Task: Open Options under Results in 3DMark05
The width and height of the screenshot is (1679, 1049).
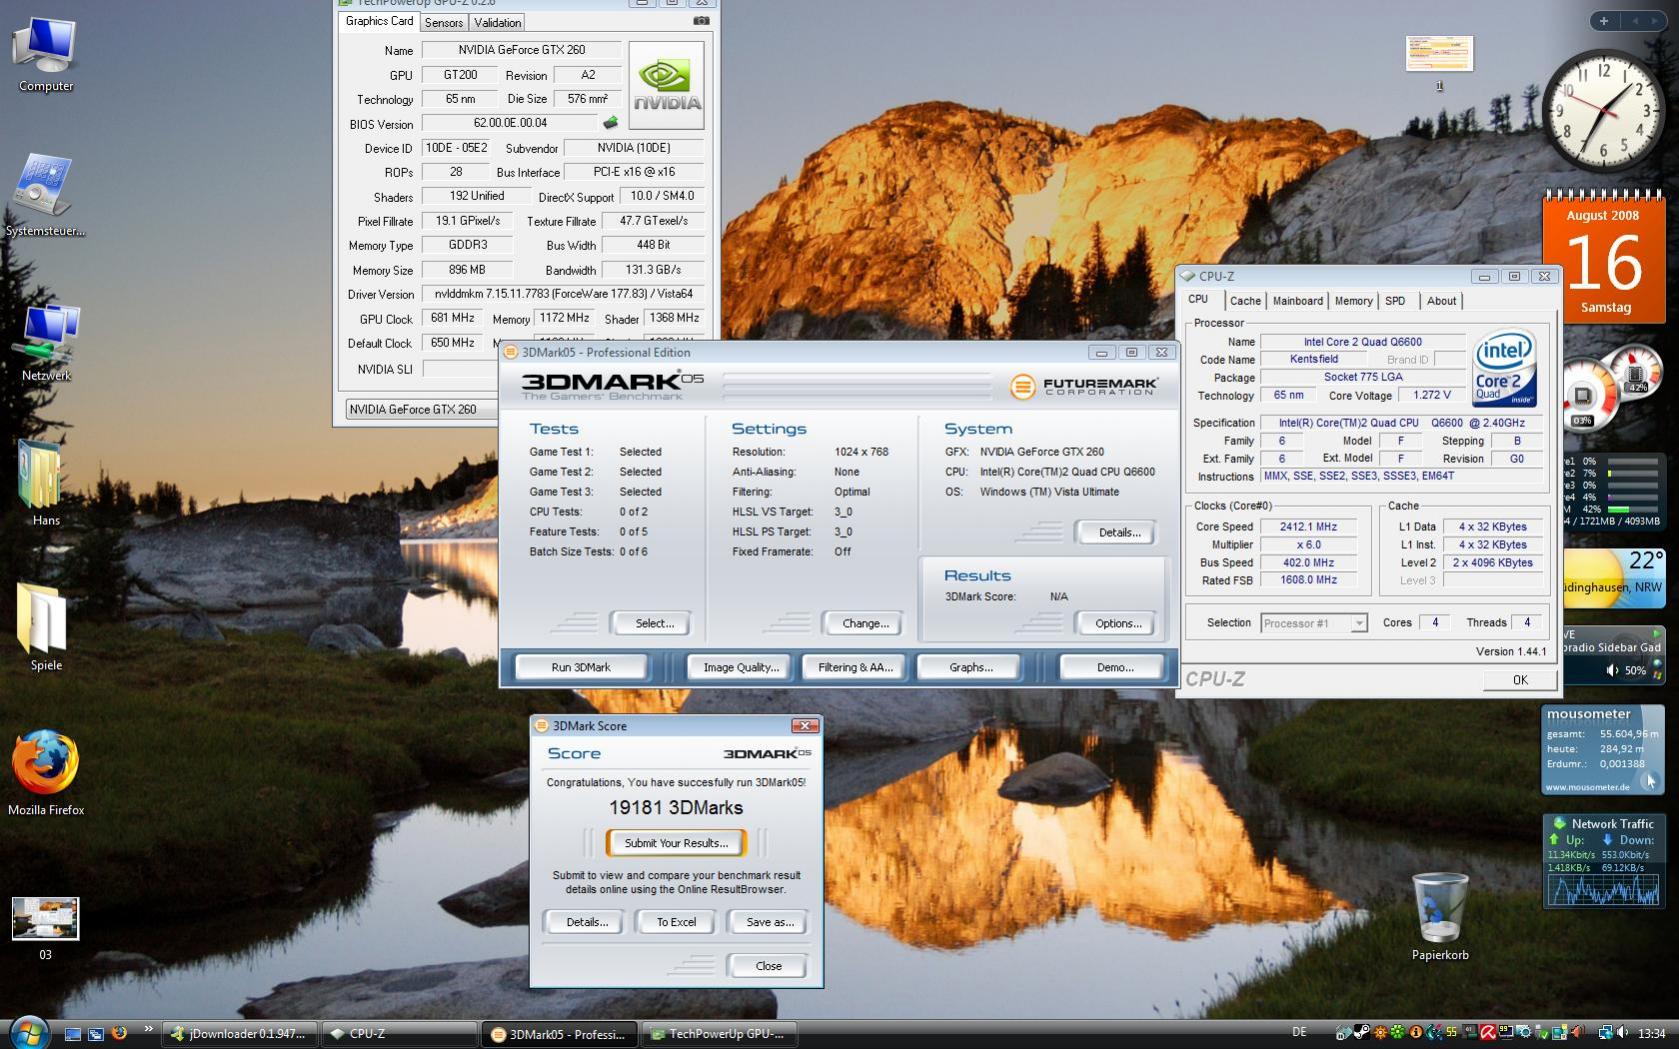Action: (1118, 623)
